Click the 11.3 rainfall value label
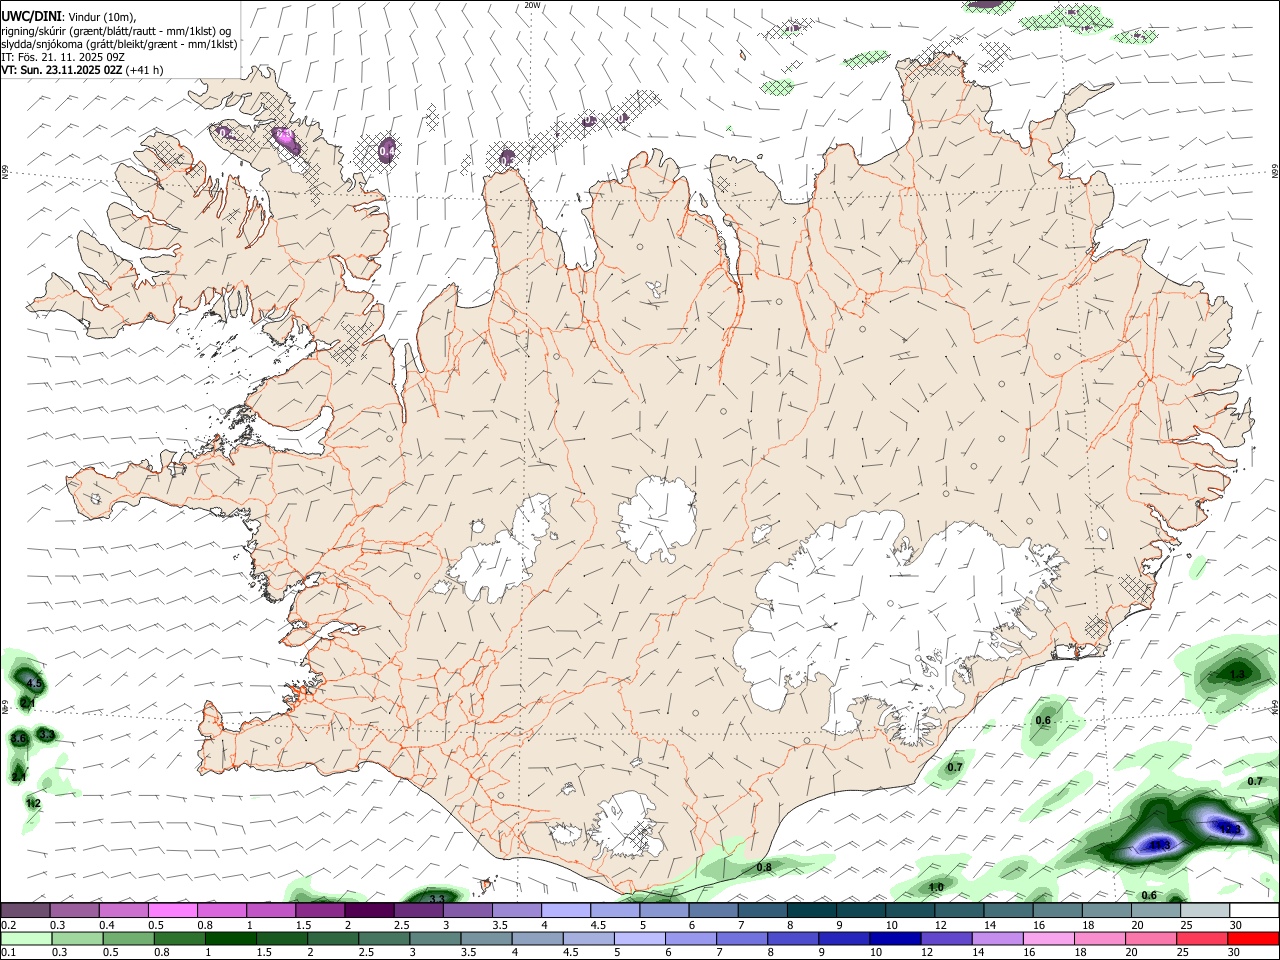Image resolution: width=1280 pixels, height=960 pixels. pyautogui.click(x=1160, y=846)
